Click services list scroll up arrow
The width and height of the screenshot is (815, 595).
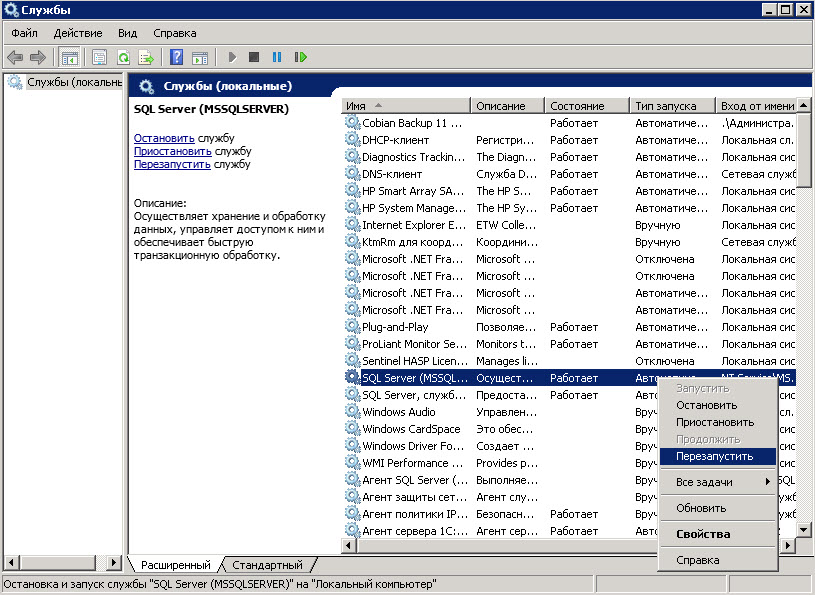click(x=804, y=105)
